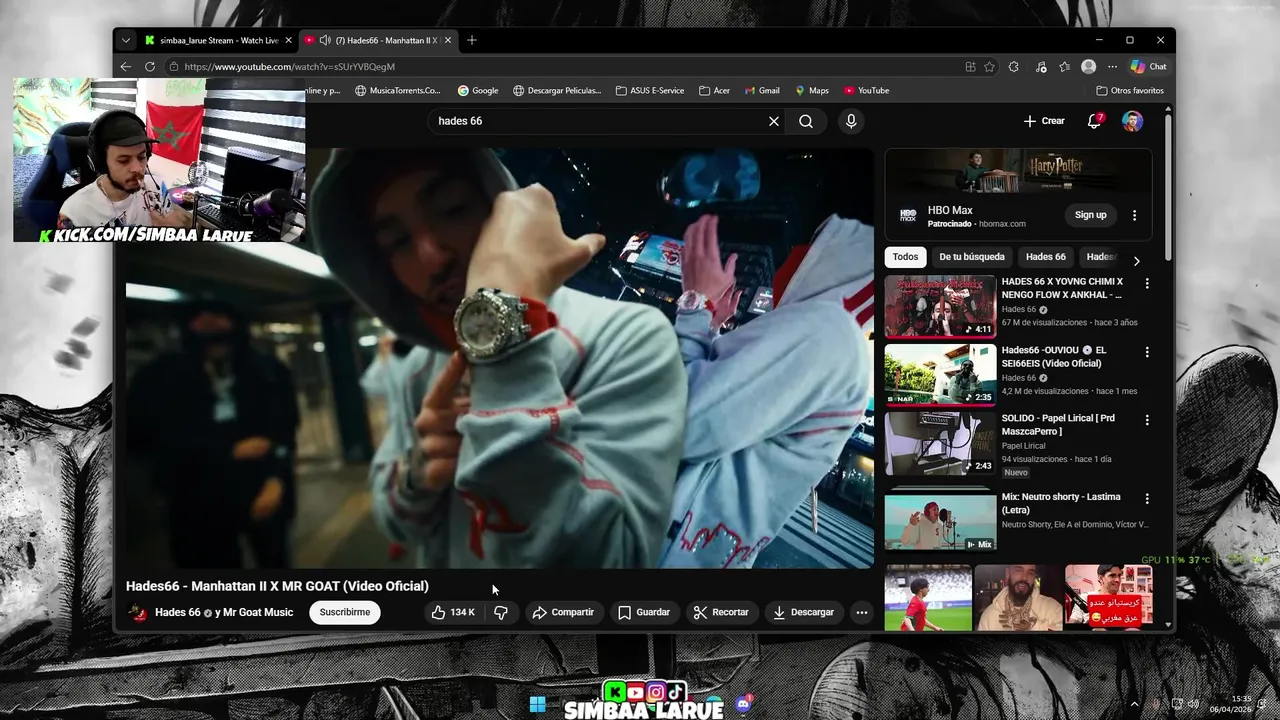Screen dimensions: 1280x720
Task: Open YouTube notifications bell
Action: coord(1094,121)
